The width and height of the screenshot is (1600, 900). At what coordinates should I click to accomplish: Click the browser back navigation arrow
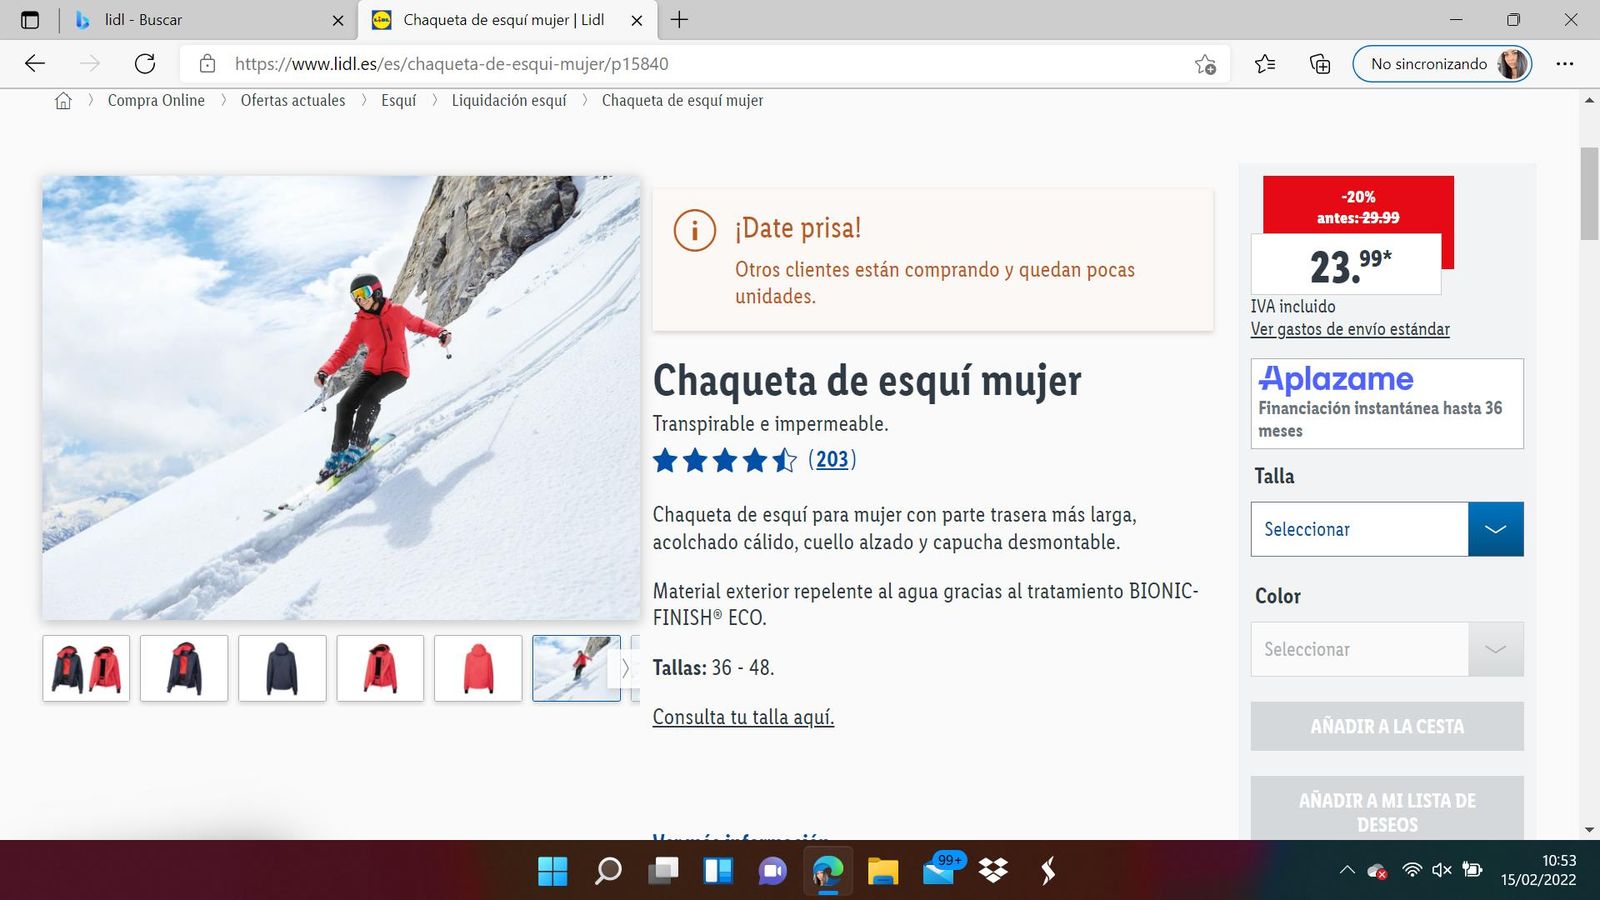[34, 63]
